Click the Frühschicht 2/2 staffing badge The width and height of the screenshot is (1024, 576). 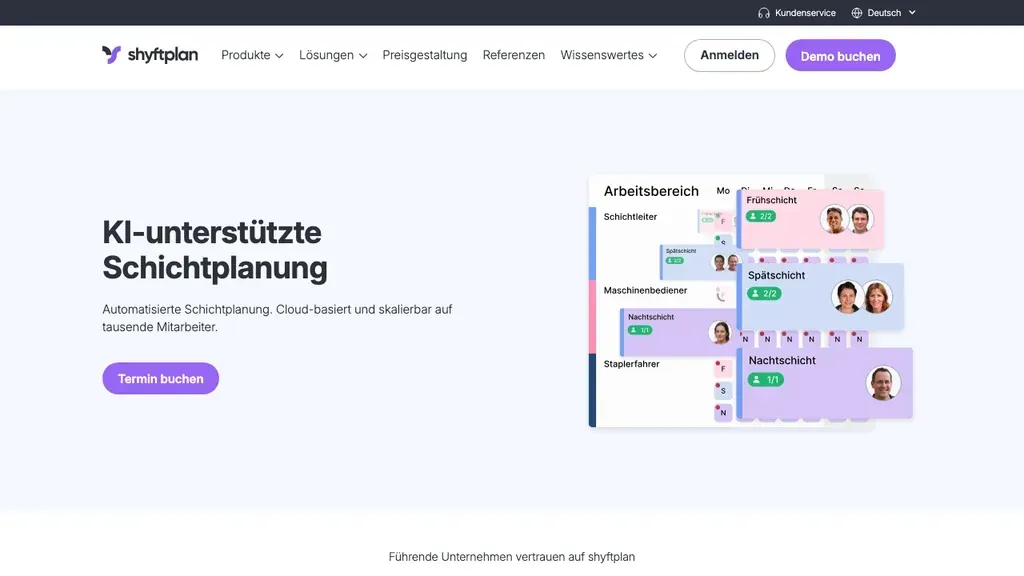tap(761, 216)
